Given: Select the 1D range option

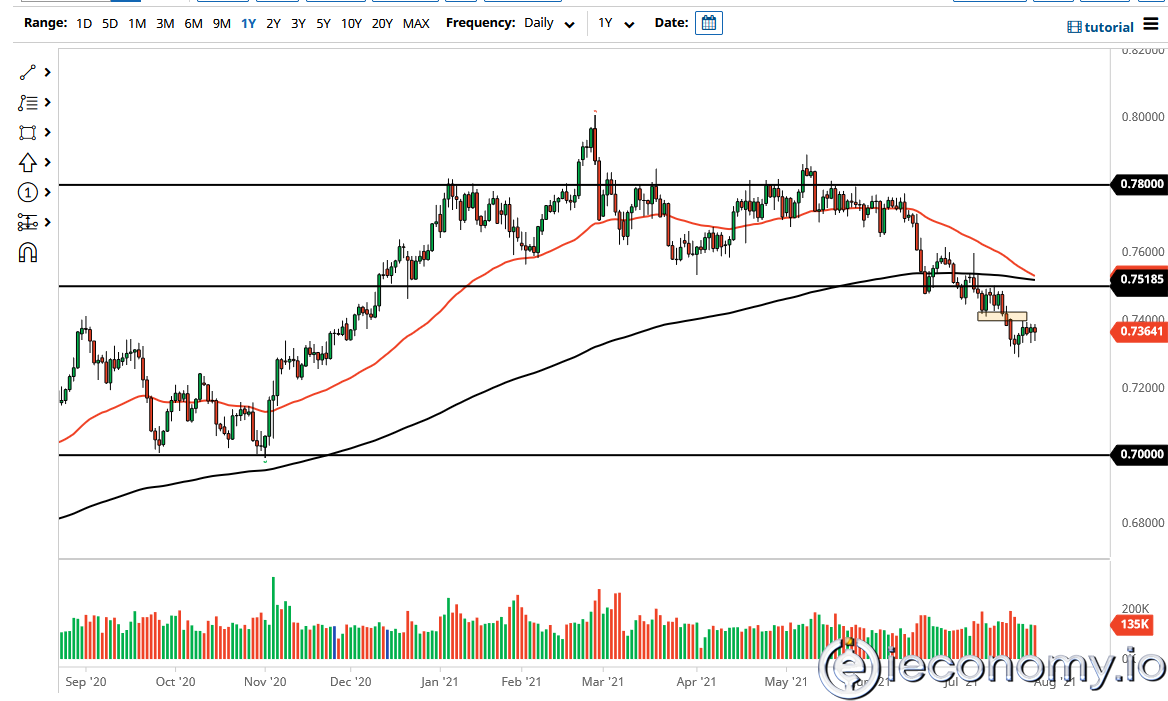Looking at the screenshot, I should click(x=84, y=23).
